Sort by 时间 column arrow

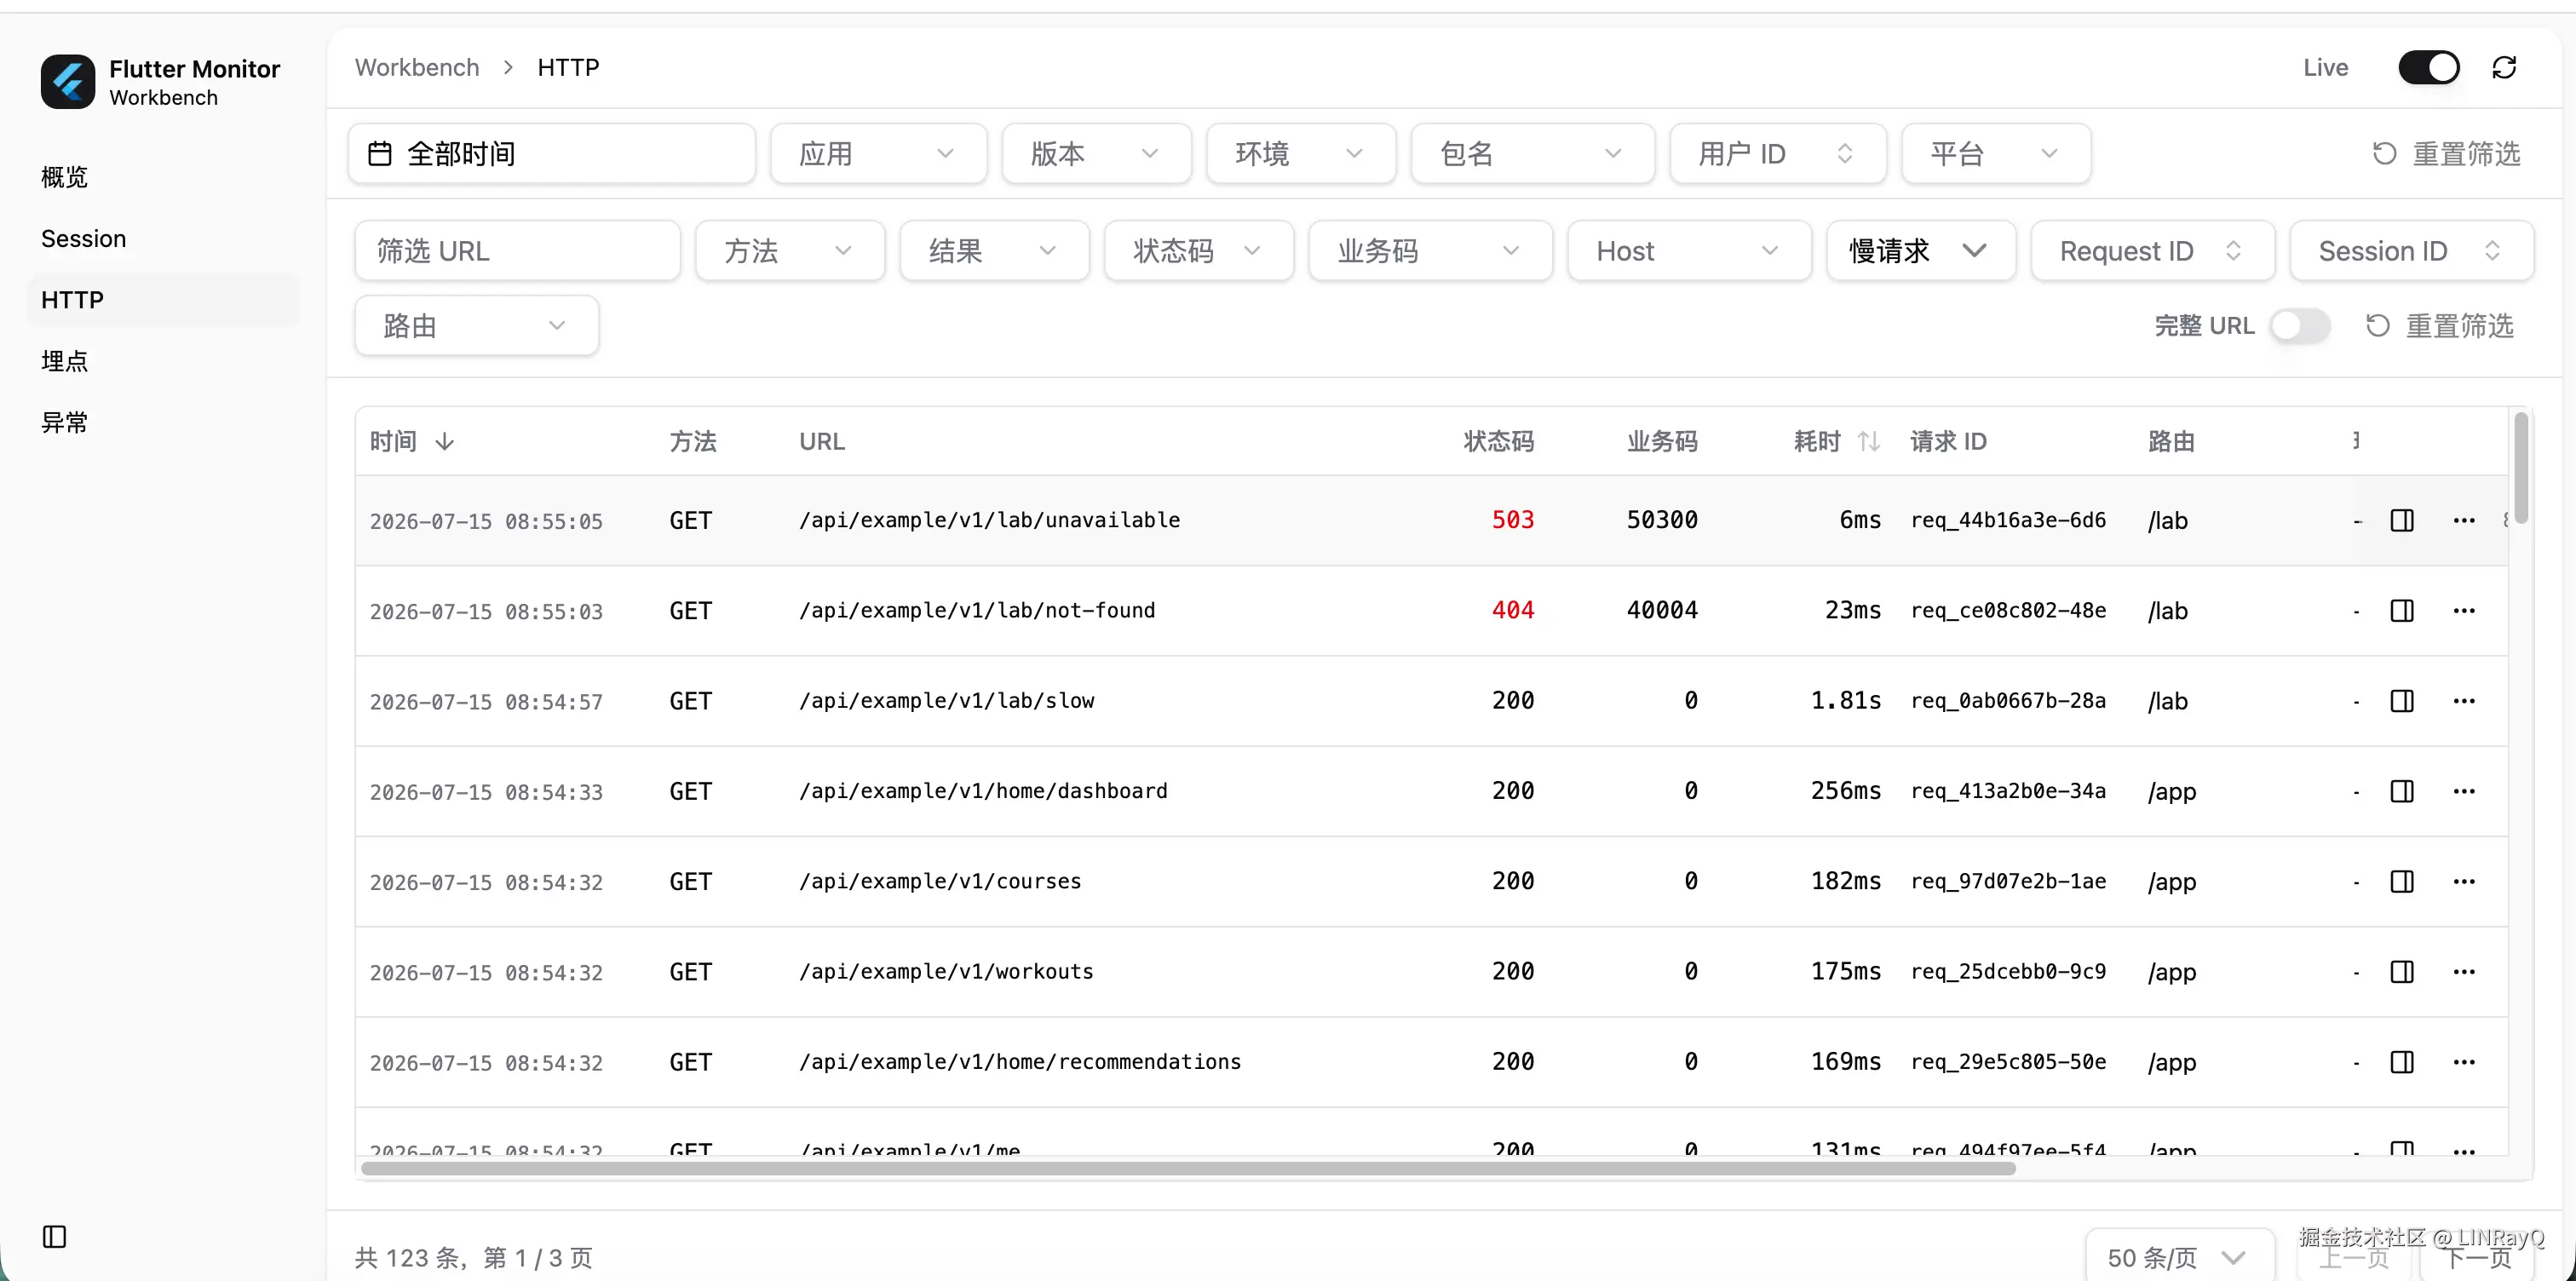click(x=445, y=441)
